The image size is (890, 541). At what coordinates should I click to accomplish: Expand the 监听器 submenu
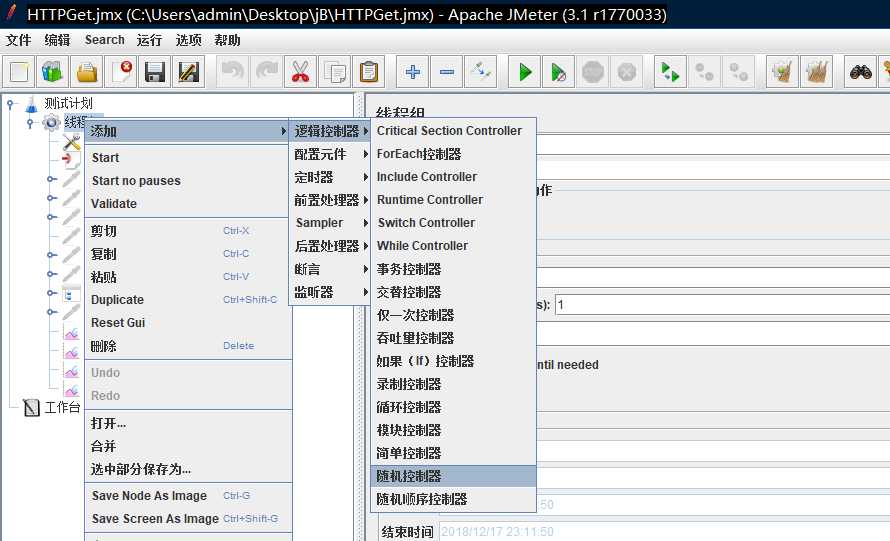point(330,292)
